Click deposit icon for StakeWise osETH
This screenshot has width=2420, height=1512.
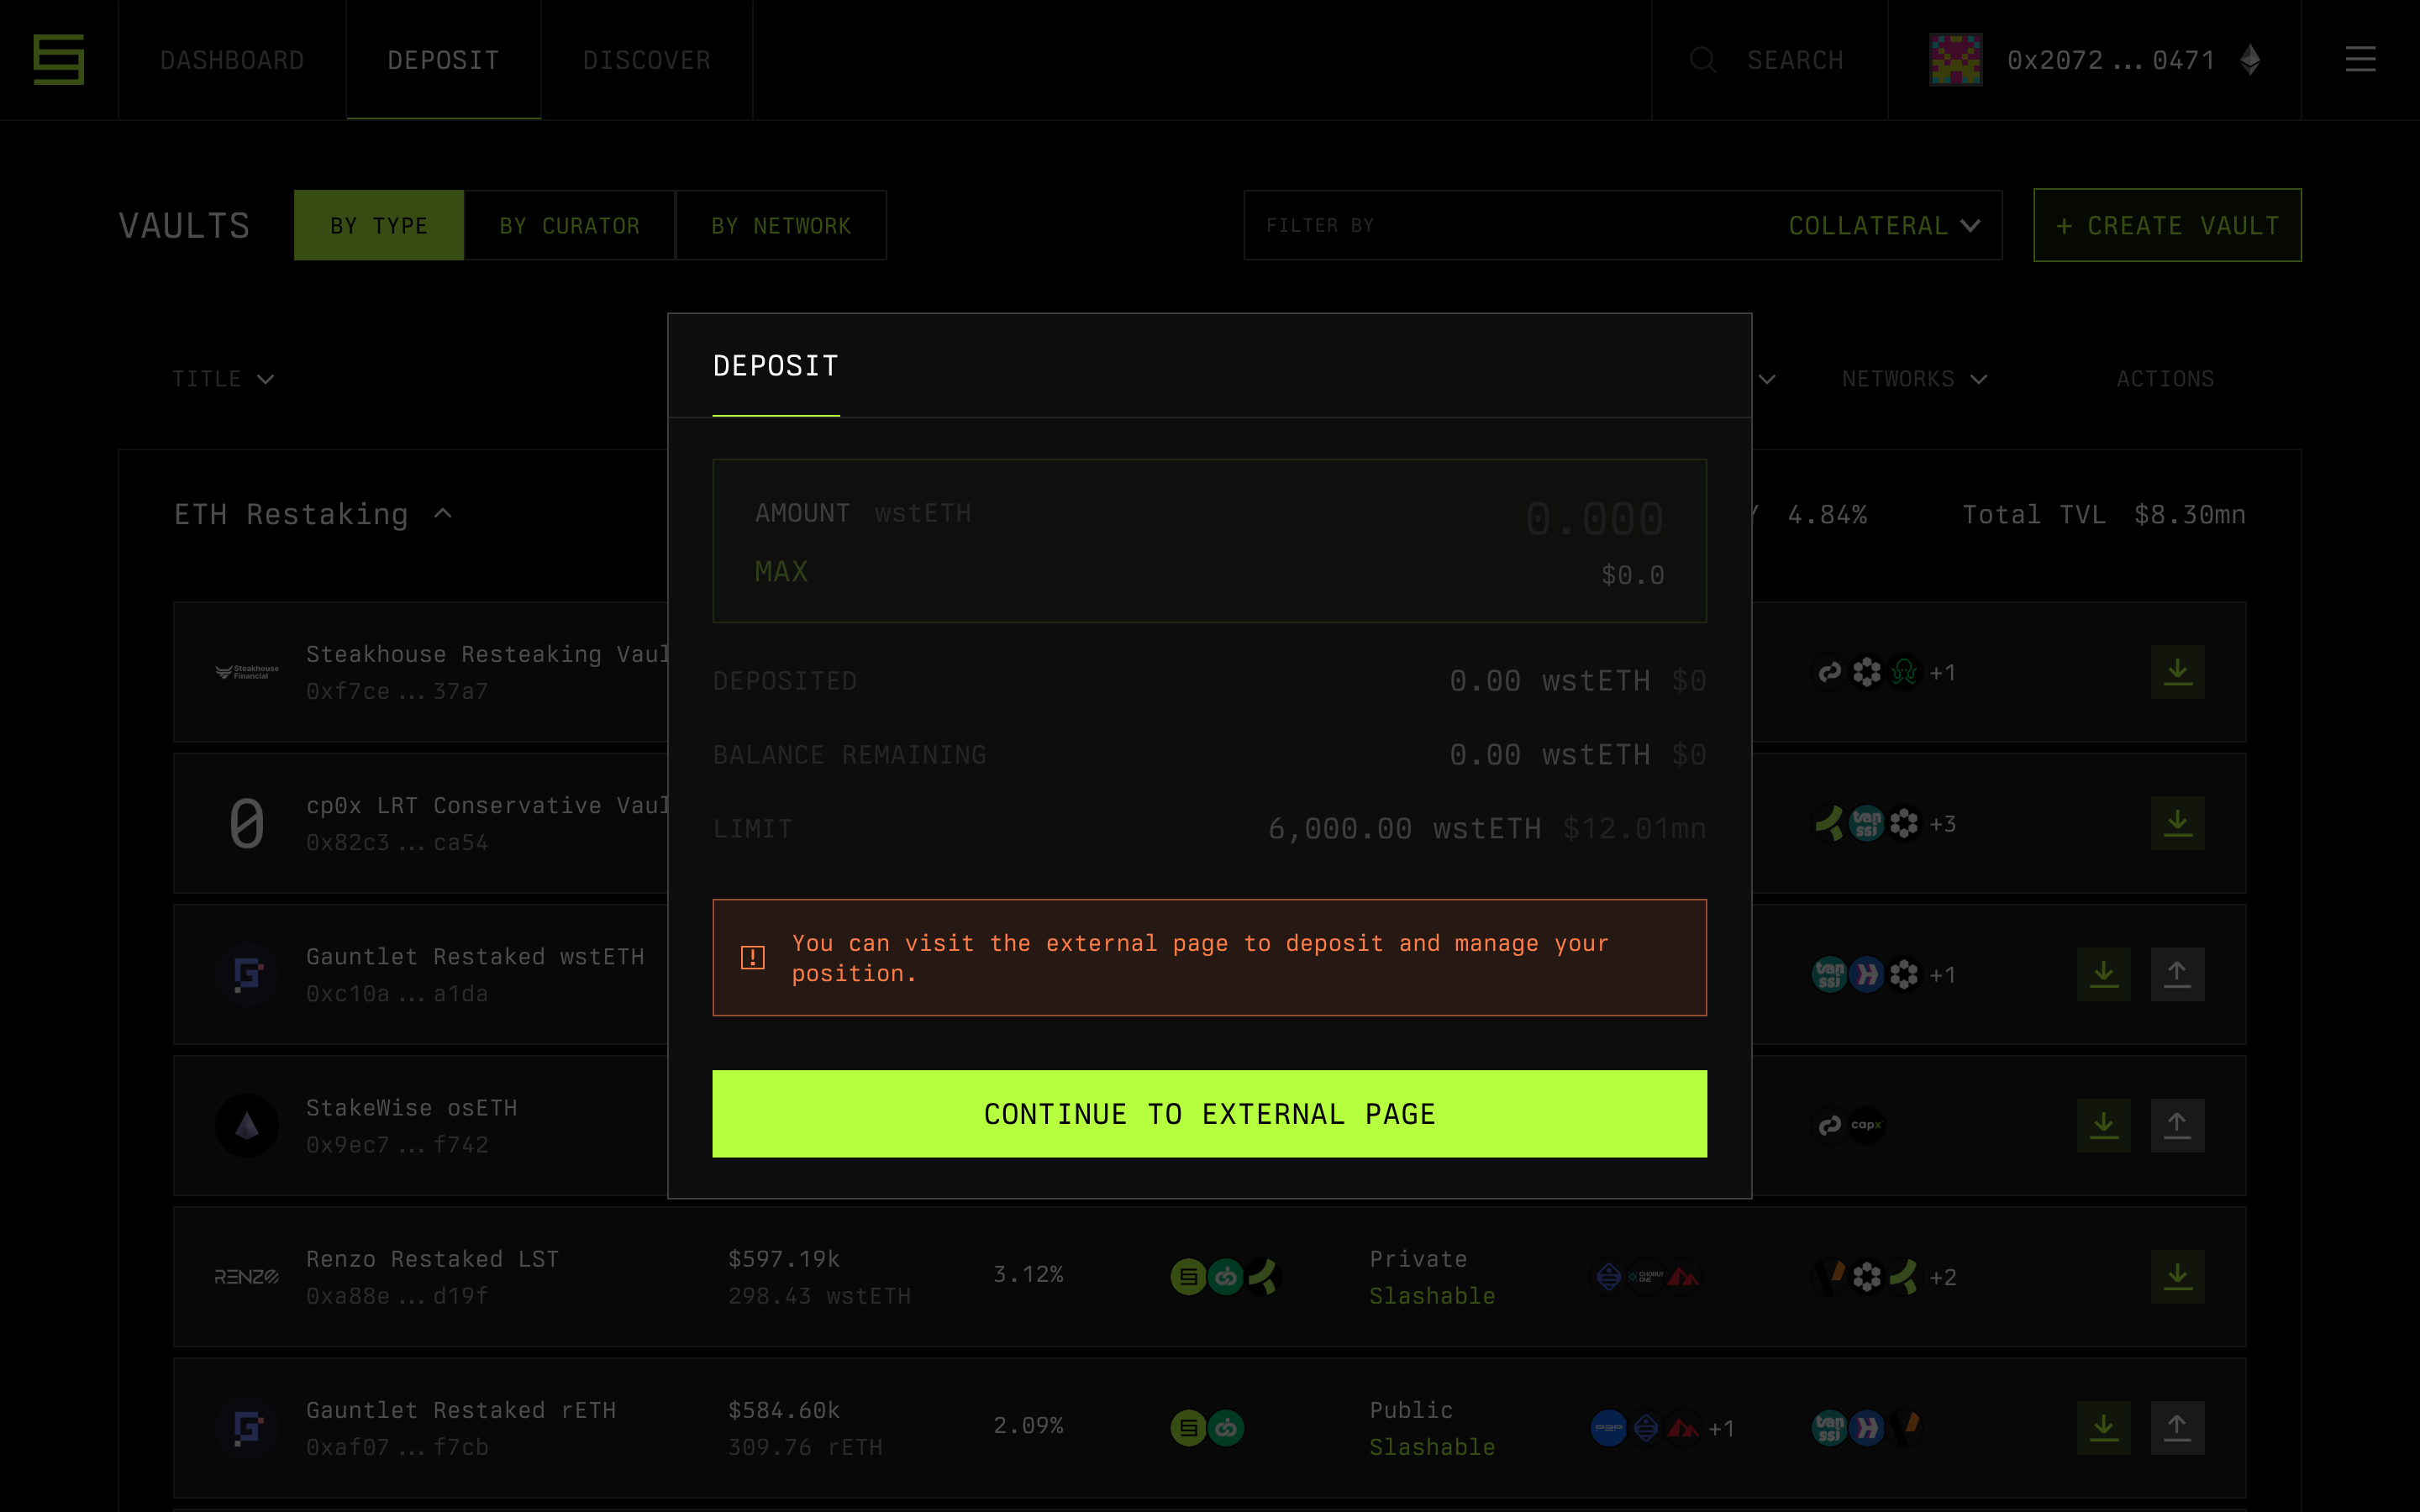click(x=2103, y=1125)
